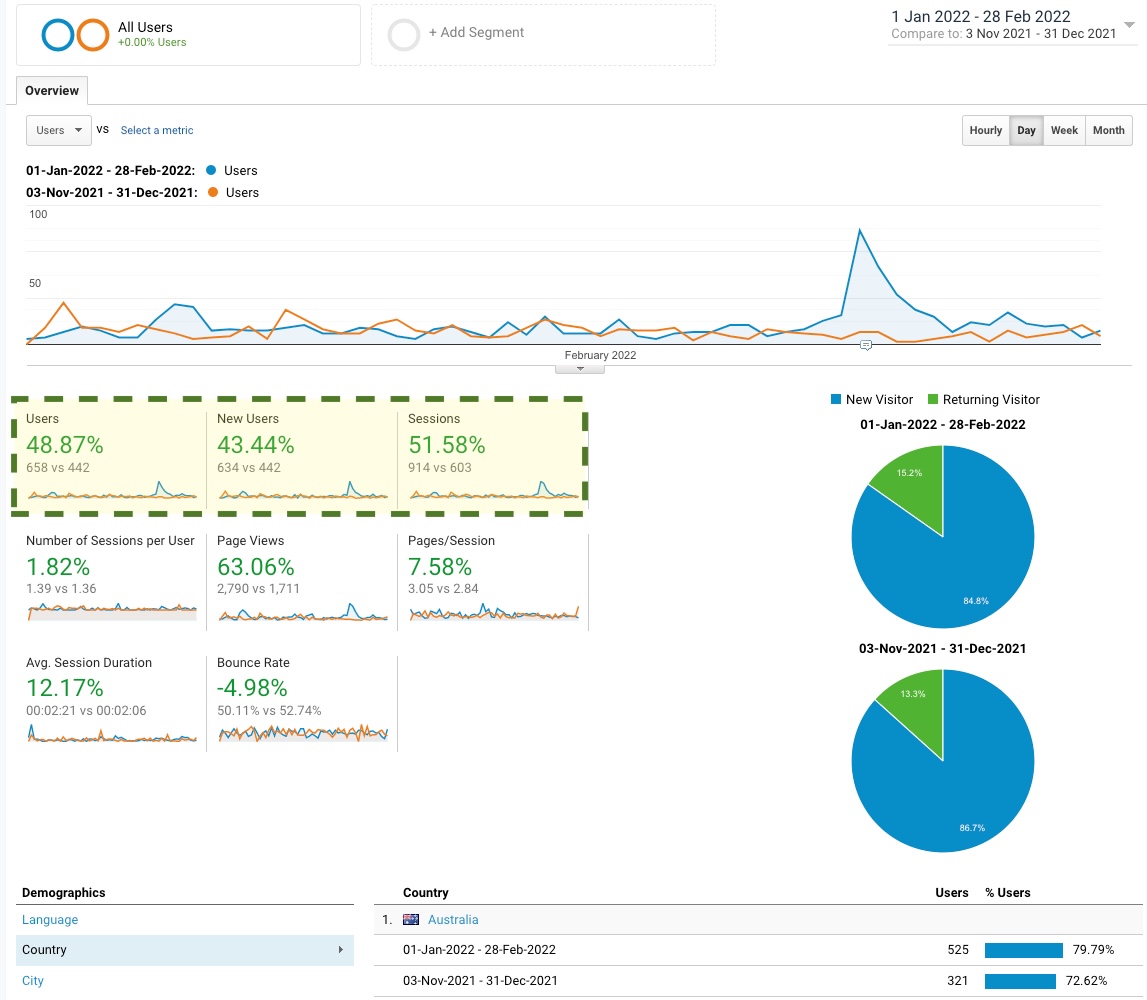Viewport: 1147px width, 1000px height.
Task: Click the Returning Visitor green legend square
Action: (x=933, y=399)
